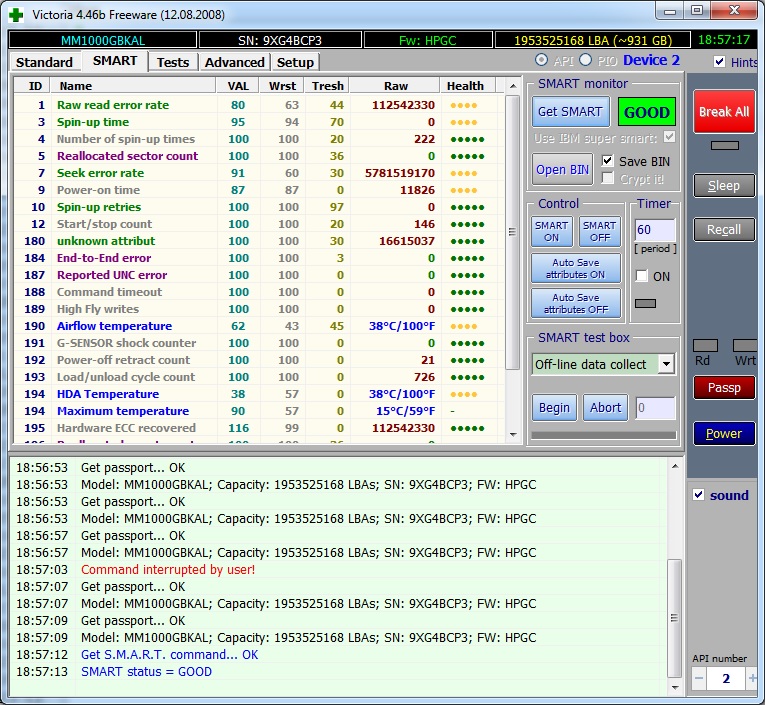Screen dimensions: 765x705
Task: Toggle the Crypt it! checkbox
Action: tap(607, 178)
